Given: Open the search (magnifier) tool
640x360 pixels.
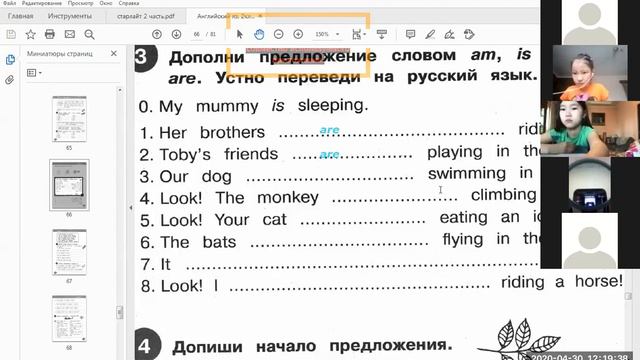Looking at the screenshot, I should (x=89, y=34).
